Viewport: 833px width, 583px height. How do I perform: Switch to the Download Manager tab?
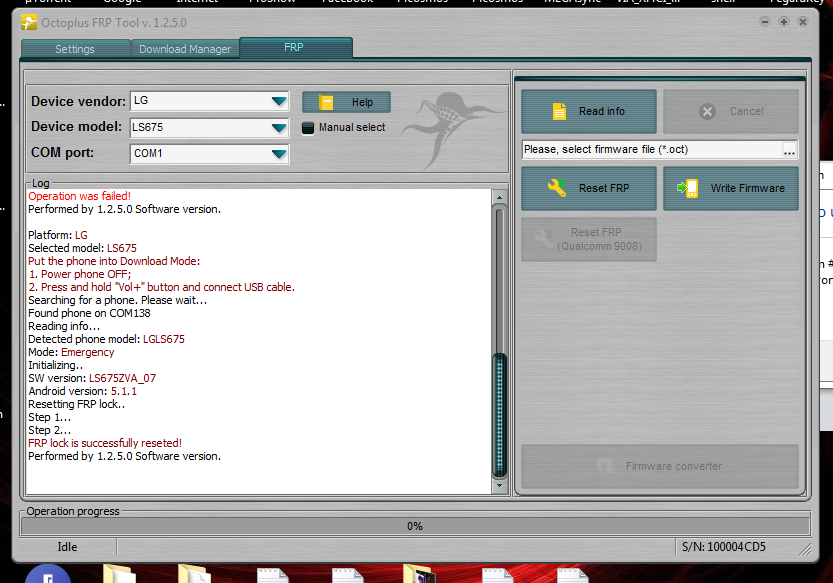coord(185,49)
